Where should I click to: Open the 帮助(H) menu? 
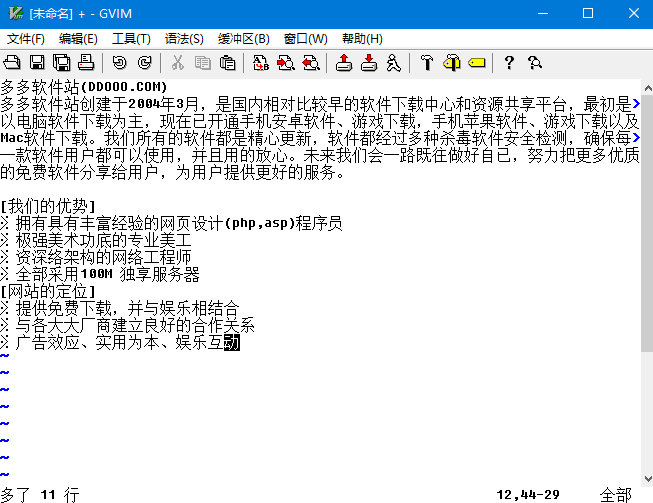point(362,39)
